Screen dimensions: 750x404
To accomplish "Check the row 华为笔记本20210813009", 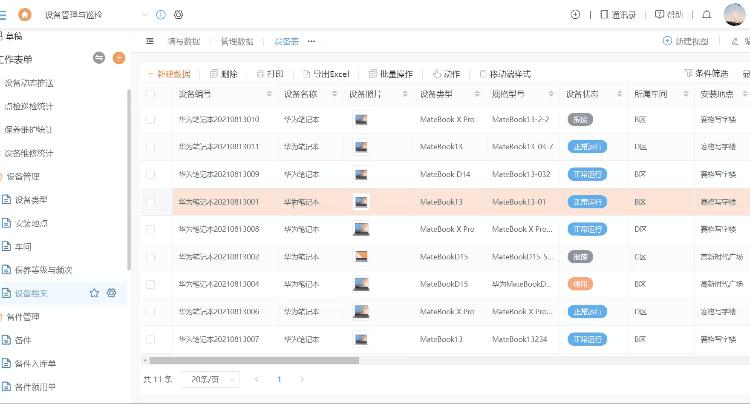I will coord(151,175).
